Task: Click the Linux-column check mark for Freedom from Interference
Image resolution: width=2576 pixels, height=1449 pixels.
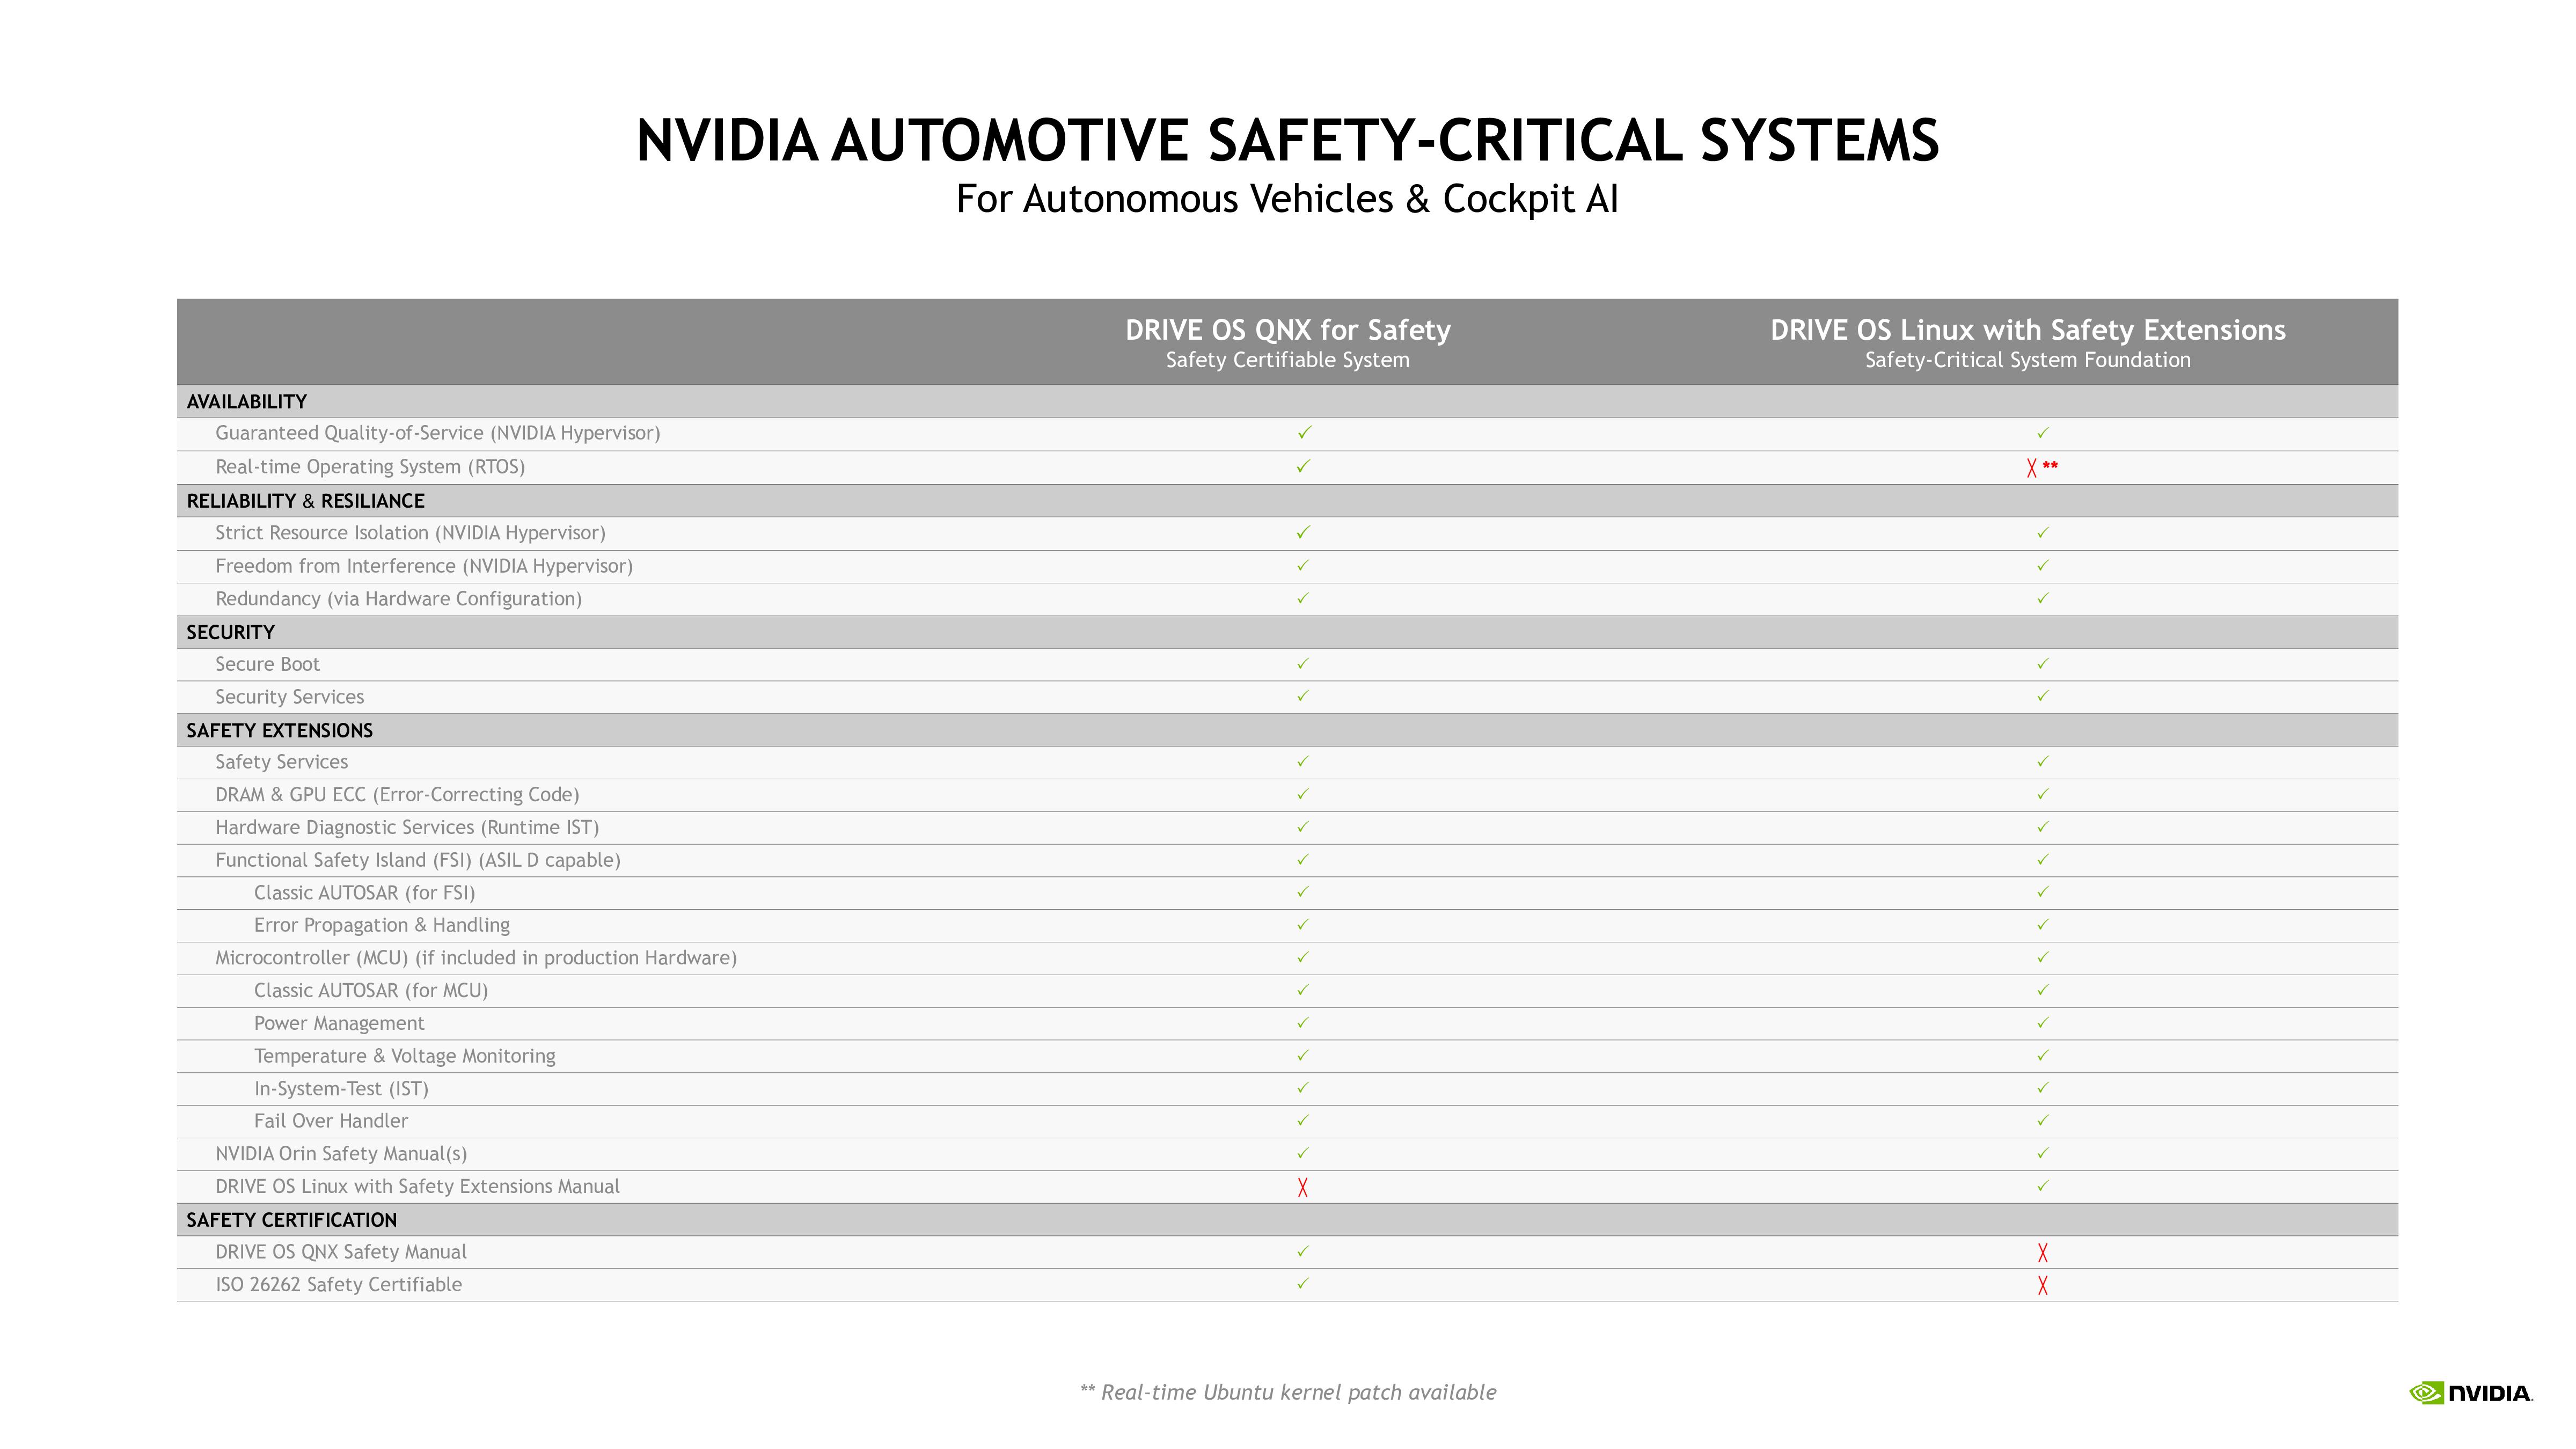Action: point(2043,565)
